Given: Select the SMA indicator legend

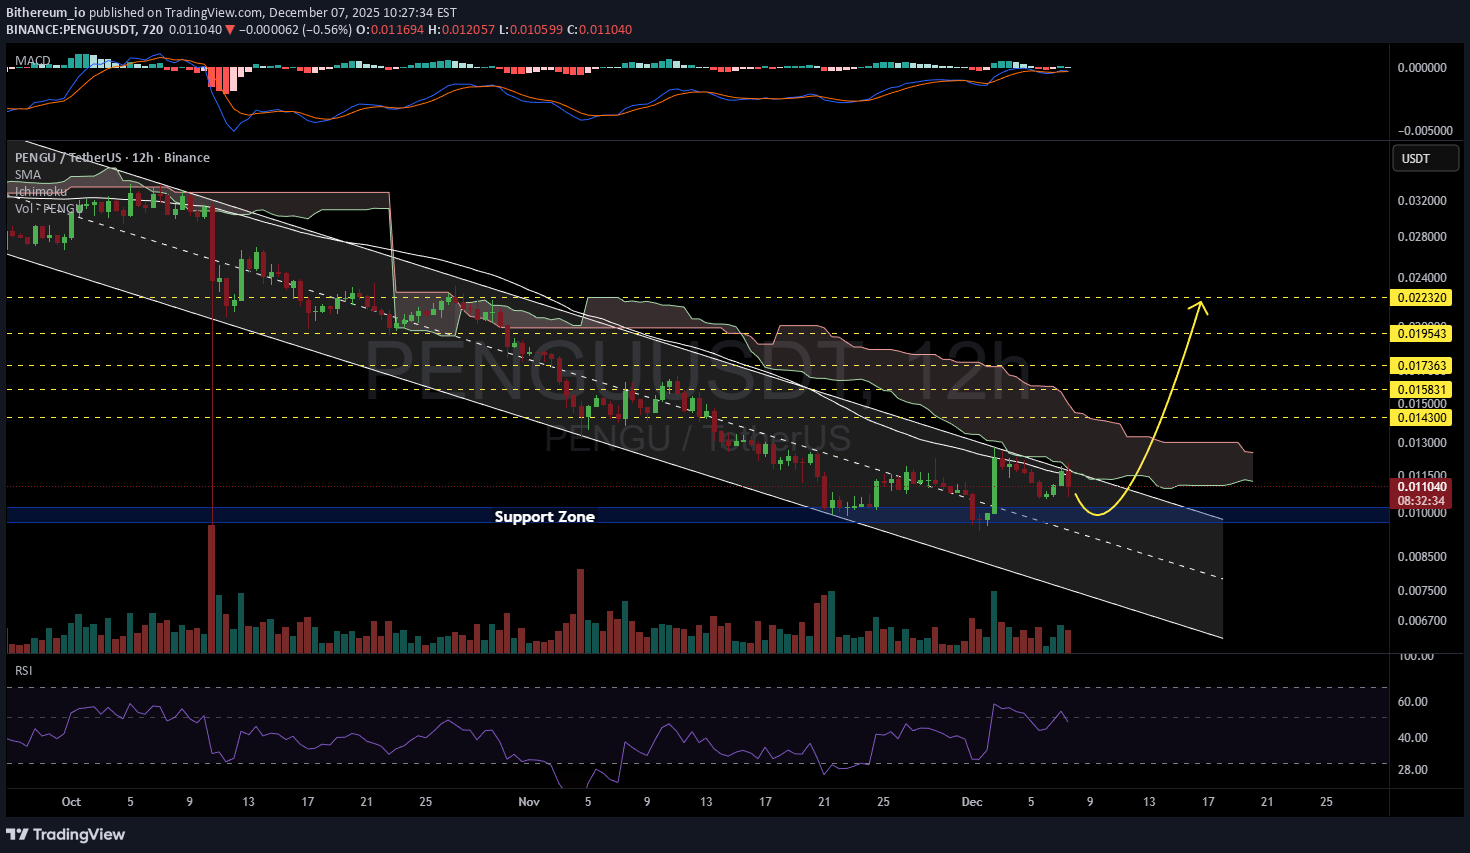Looking at the screenshot, I should (28, 175).
